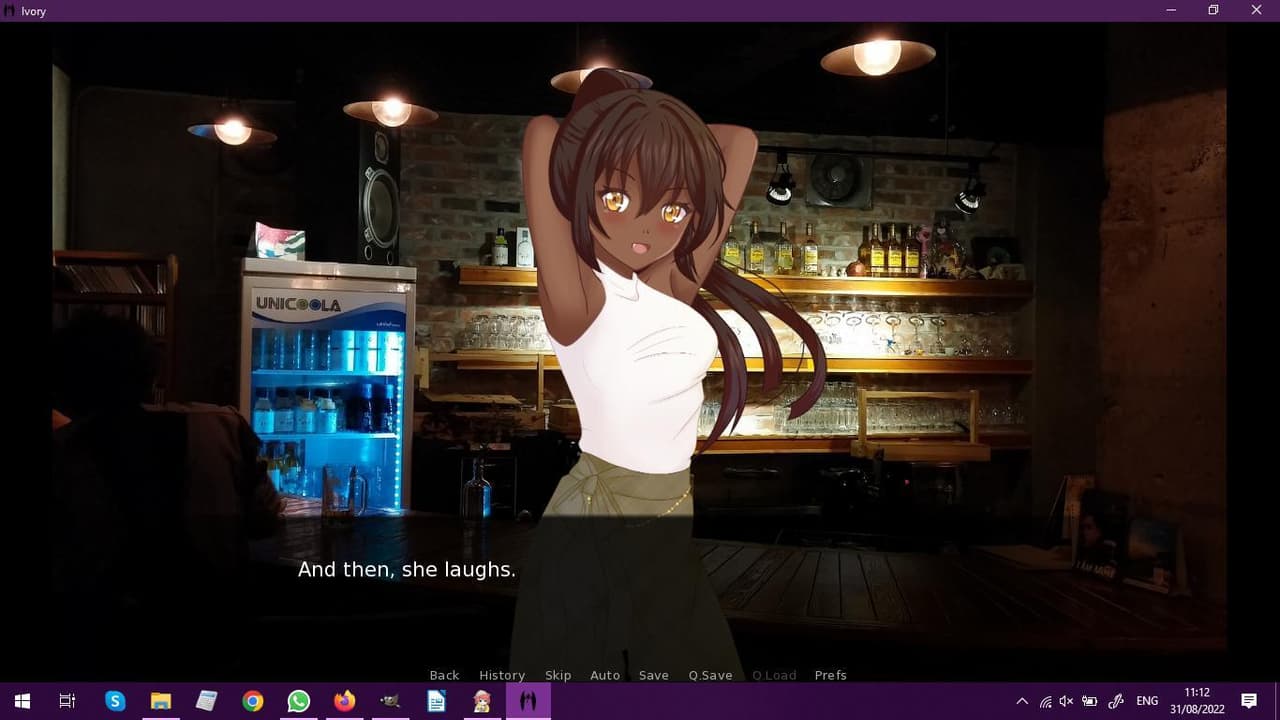Open WhatsApp from the taskbar
1280x720 pixels.
[299, 701]
